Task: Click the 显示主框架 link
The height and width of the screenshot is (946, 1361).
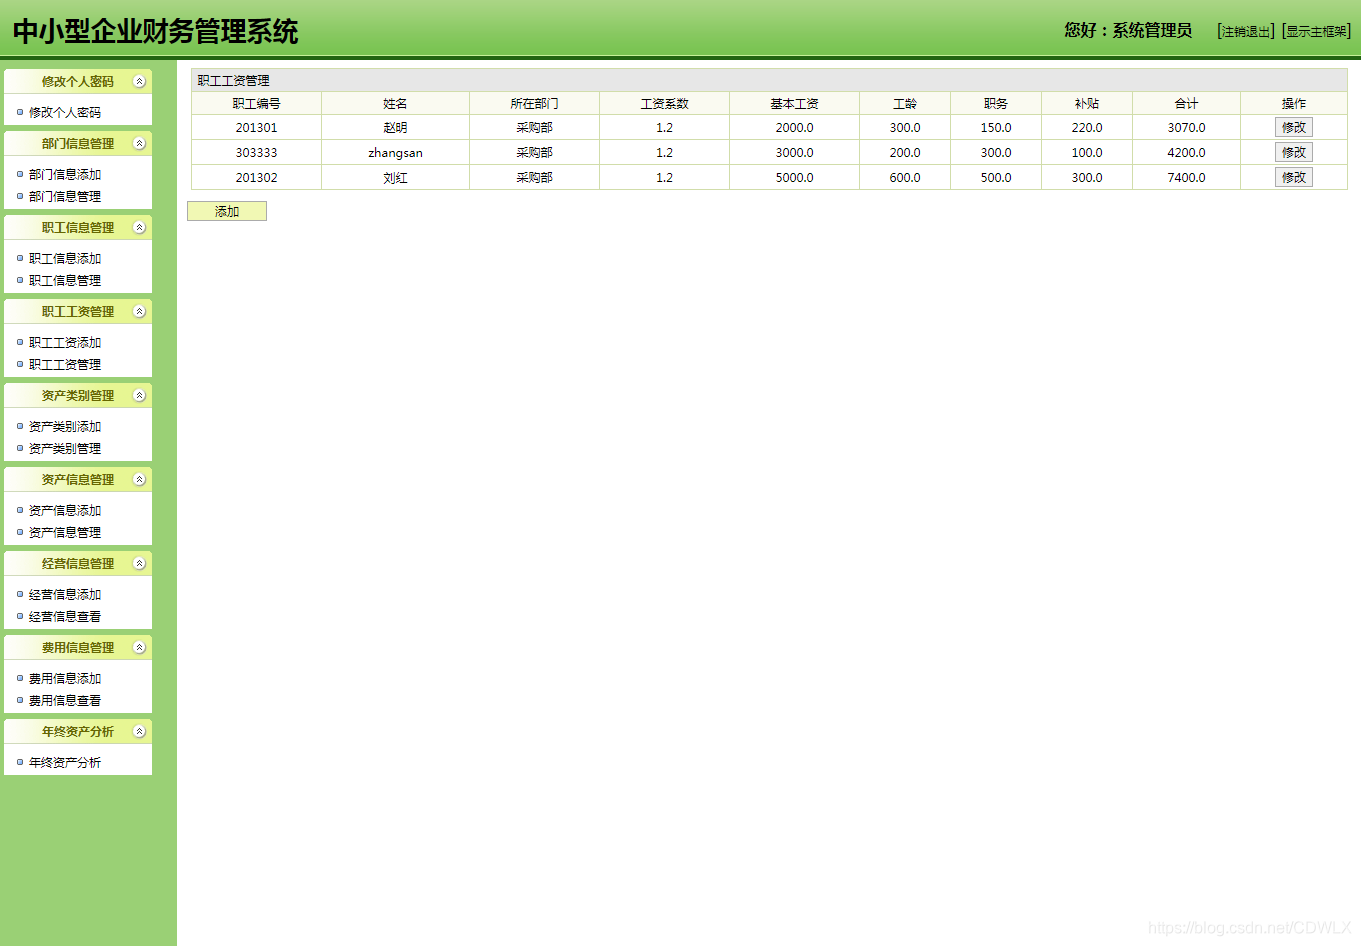Action: [x=1316, y=32]
